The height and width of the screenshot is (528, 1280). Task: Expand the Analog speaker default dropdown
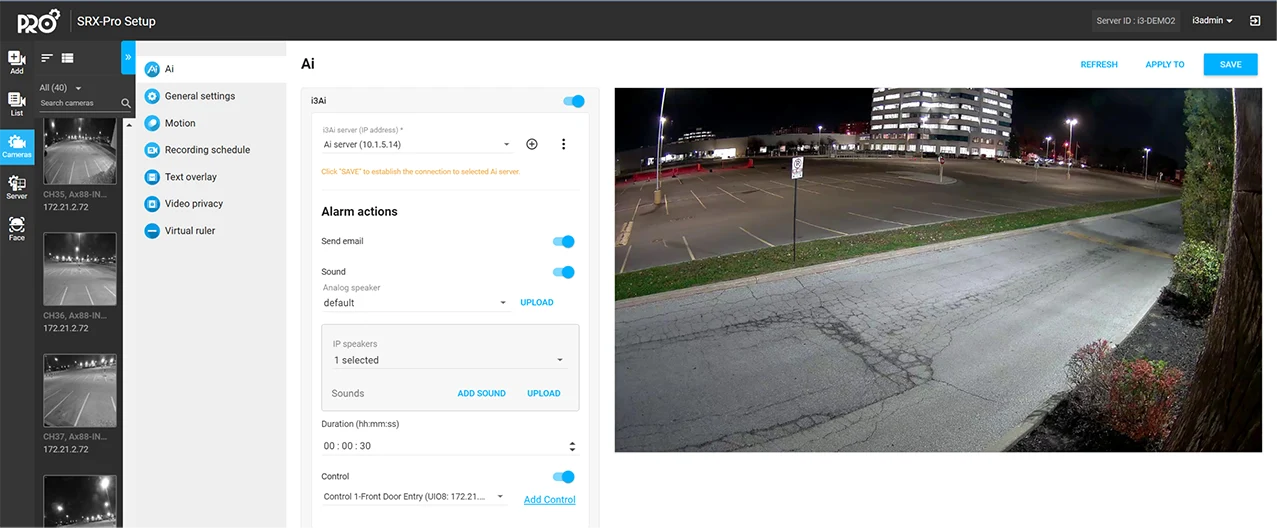point(415,303)
